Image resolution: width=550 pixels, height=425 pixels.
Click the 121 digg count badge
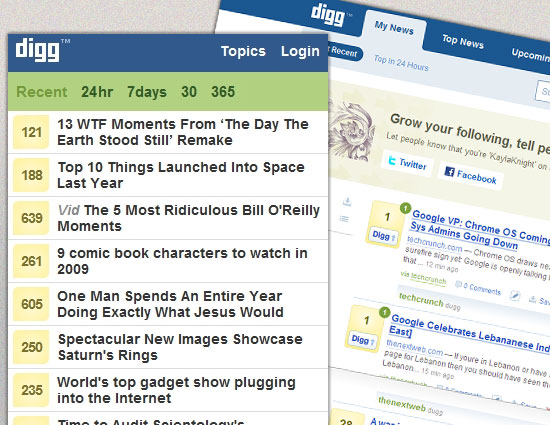31,132
